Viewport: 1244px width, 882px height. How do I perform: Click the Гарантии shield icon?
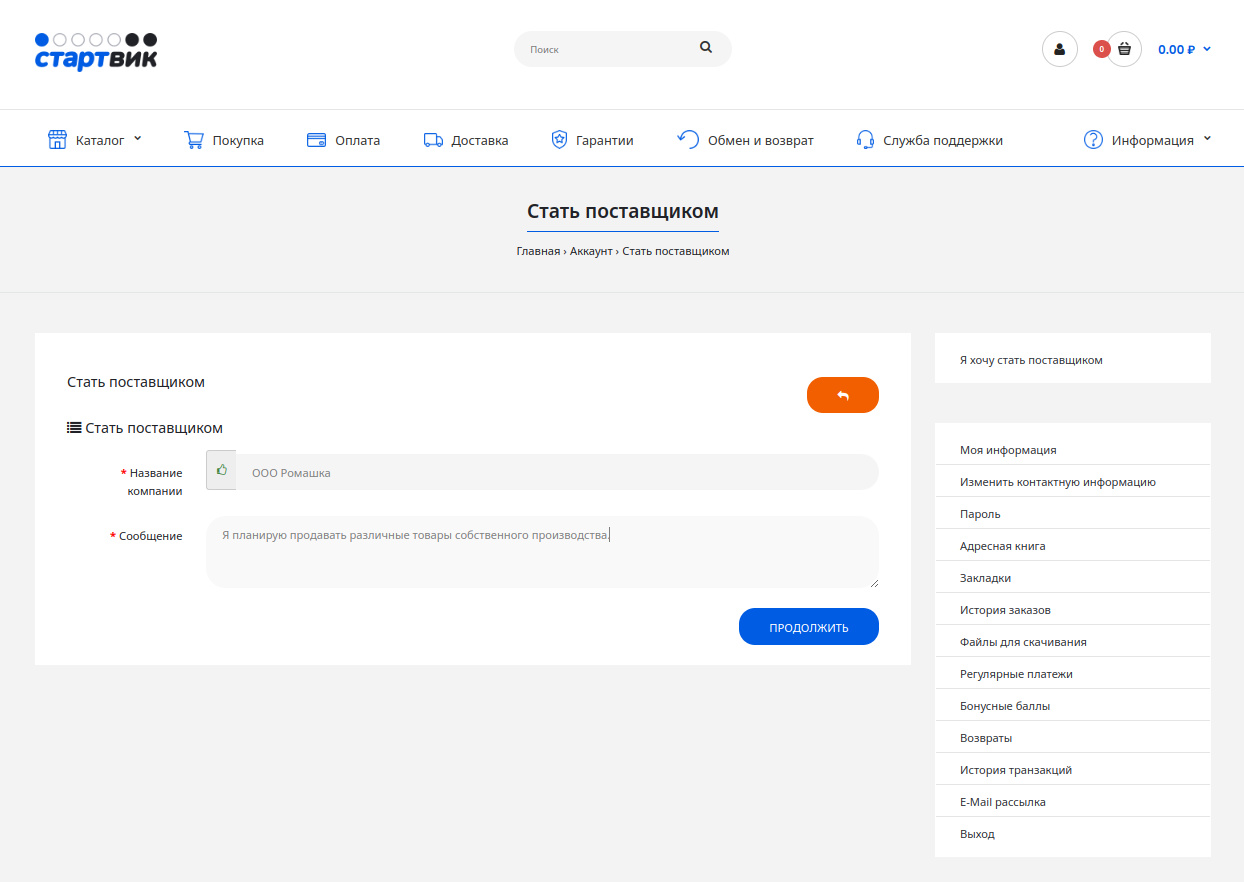(559, 140)
